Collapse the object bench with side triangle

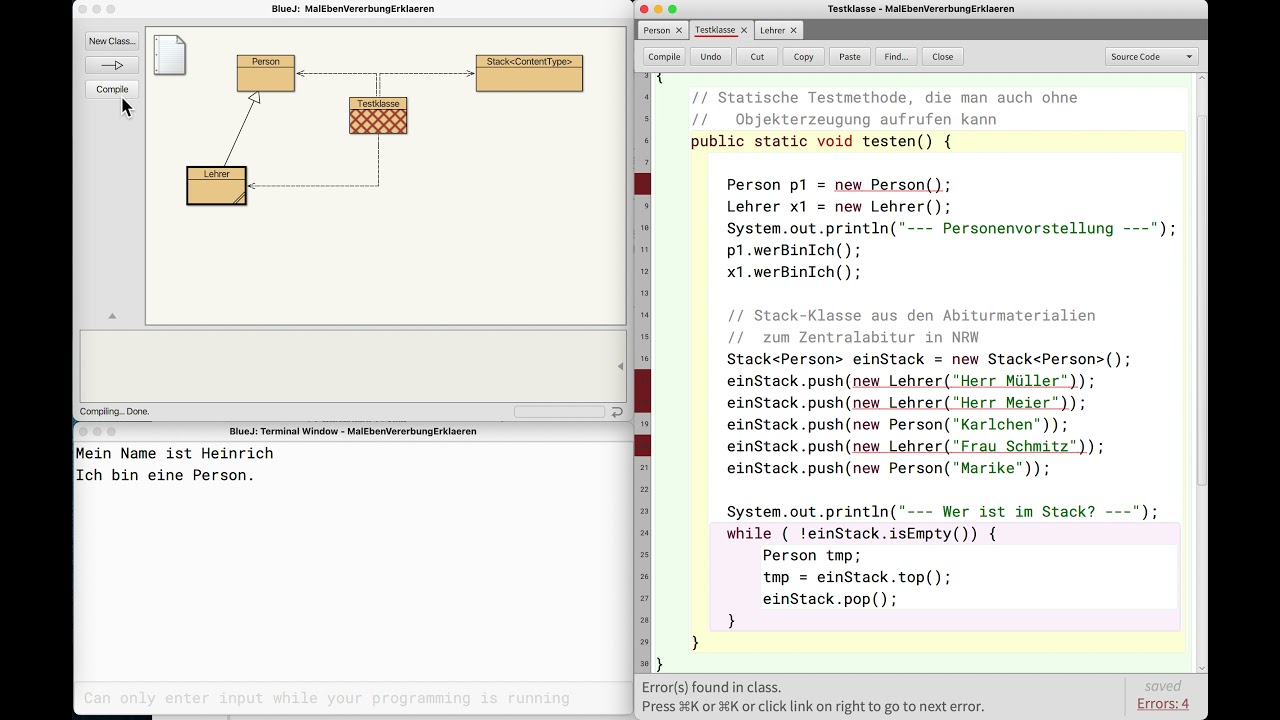coord(620,367)
